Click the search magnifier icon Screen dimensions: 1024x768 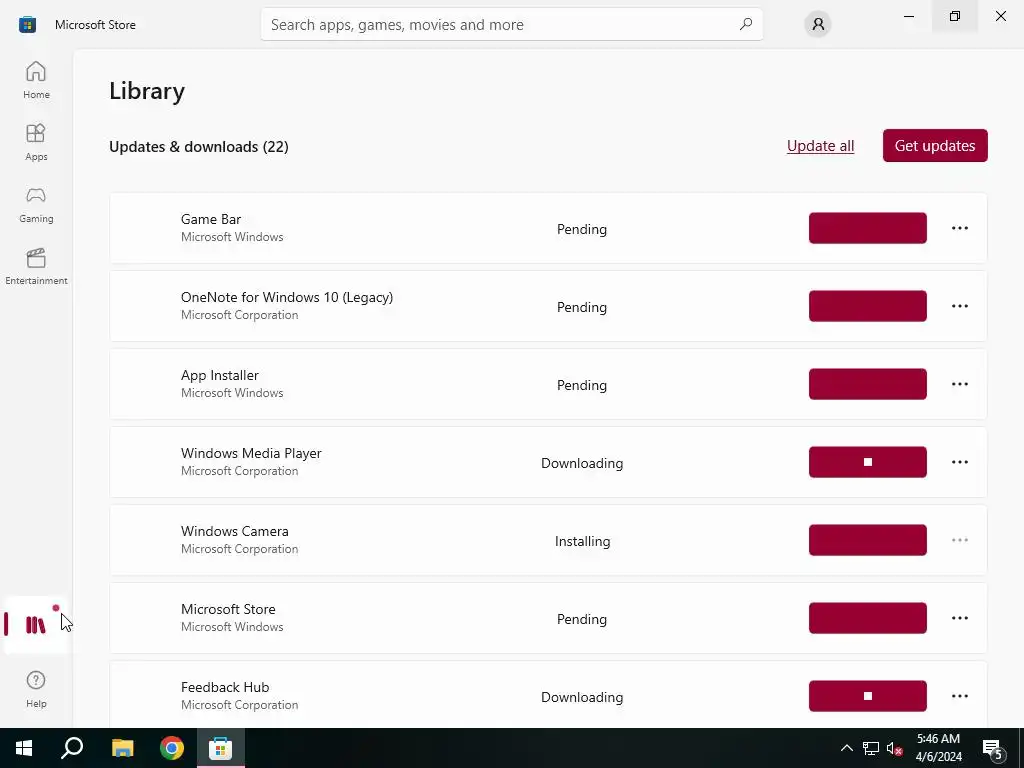[x=745, y=24]
